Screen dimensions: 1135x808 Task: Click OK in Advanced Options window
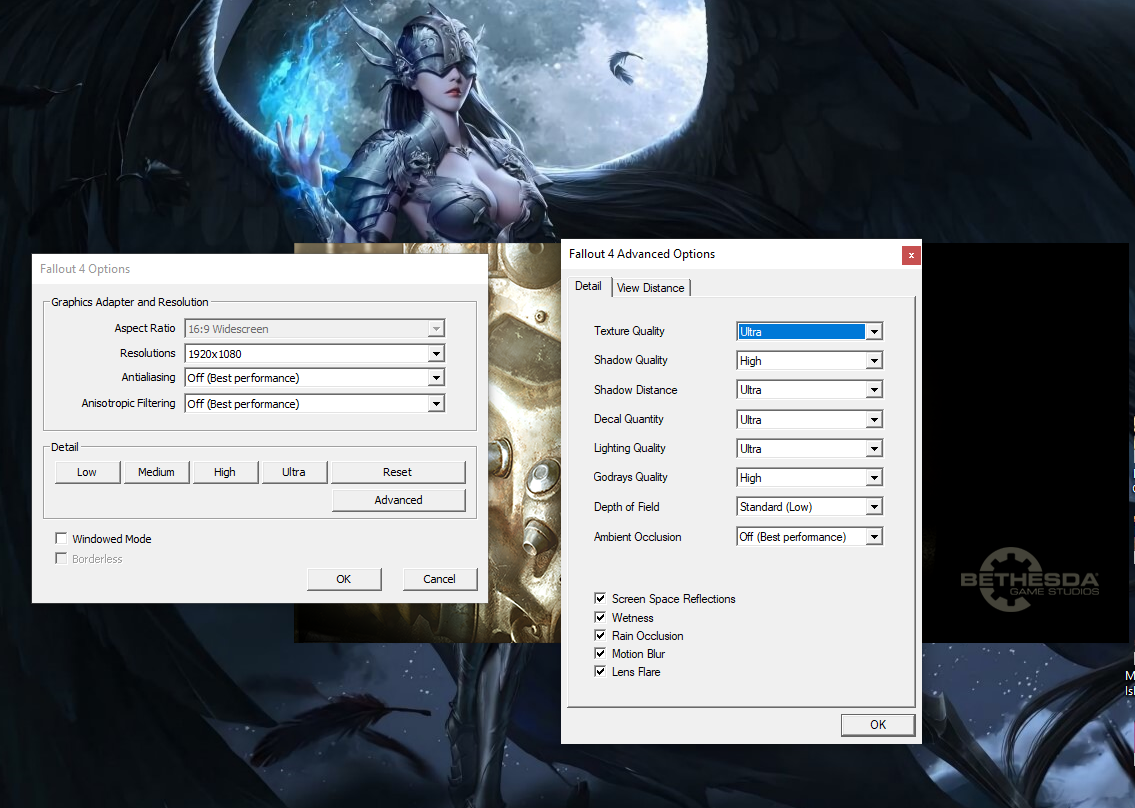pyautogui.click(x=878, y=725)
